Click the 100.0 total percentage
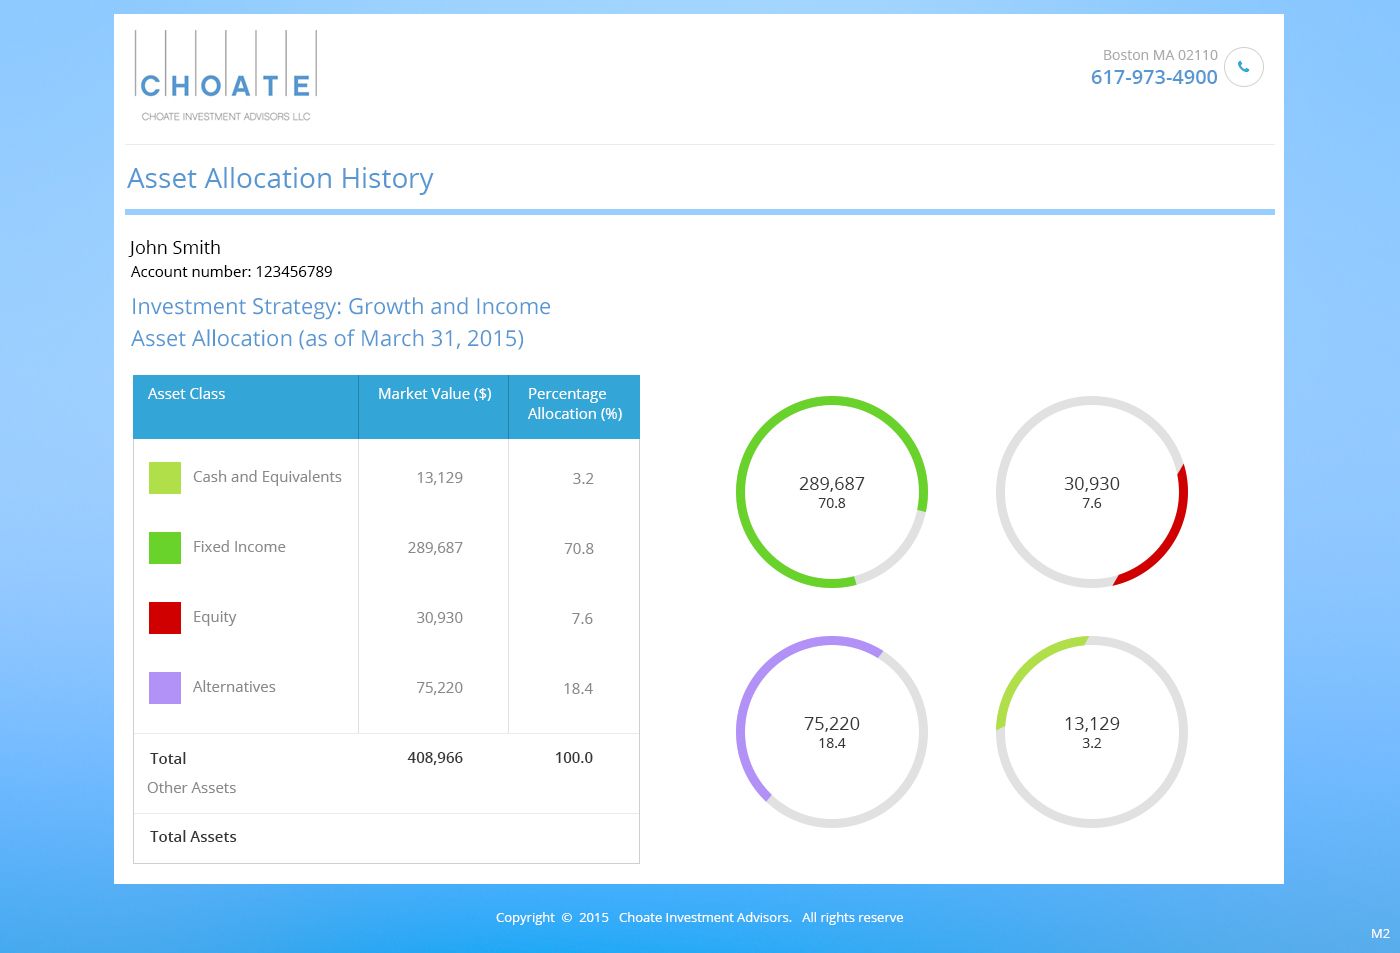The height and width of the screenshot is (953, 1400). pos(574,758)
